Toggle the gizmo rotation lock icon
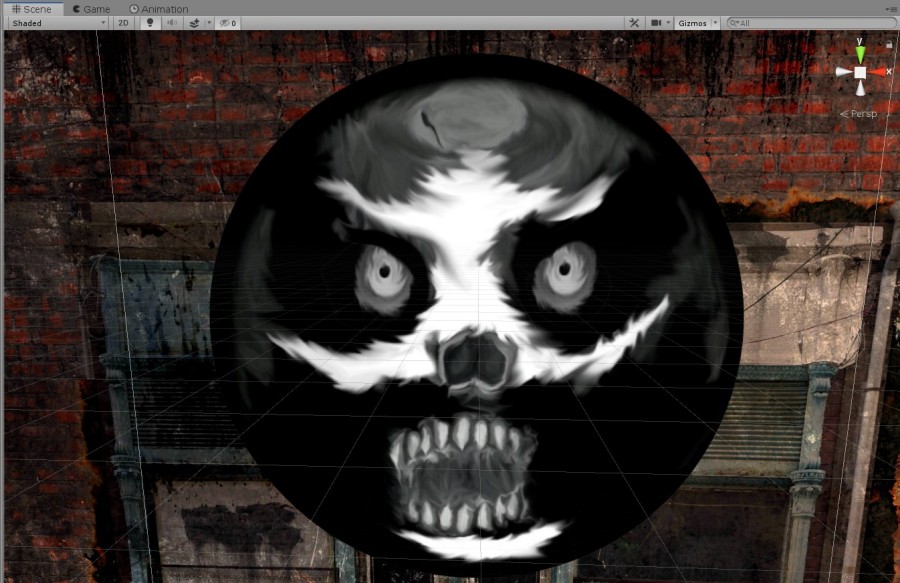The image size is (900, 583). pyautogui.click(x=889, y=44)
